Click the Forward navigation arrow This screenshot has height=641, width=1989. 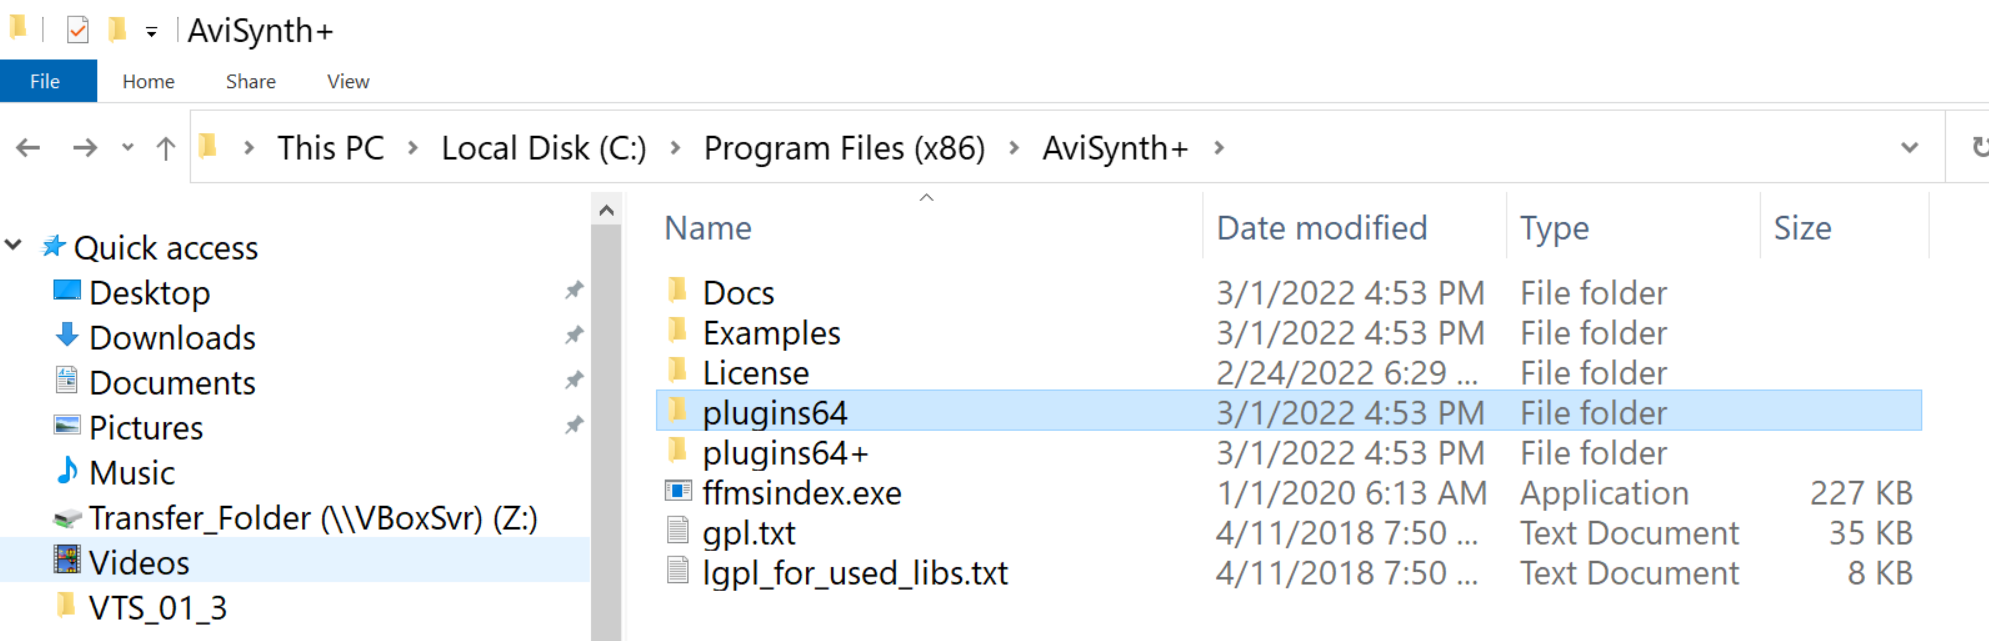pyautogui.click(x=85, y=148)
